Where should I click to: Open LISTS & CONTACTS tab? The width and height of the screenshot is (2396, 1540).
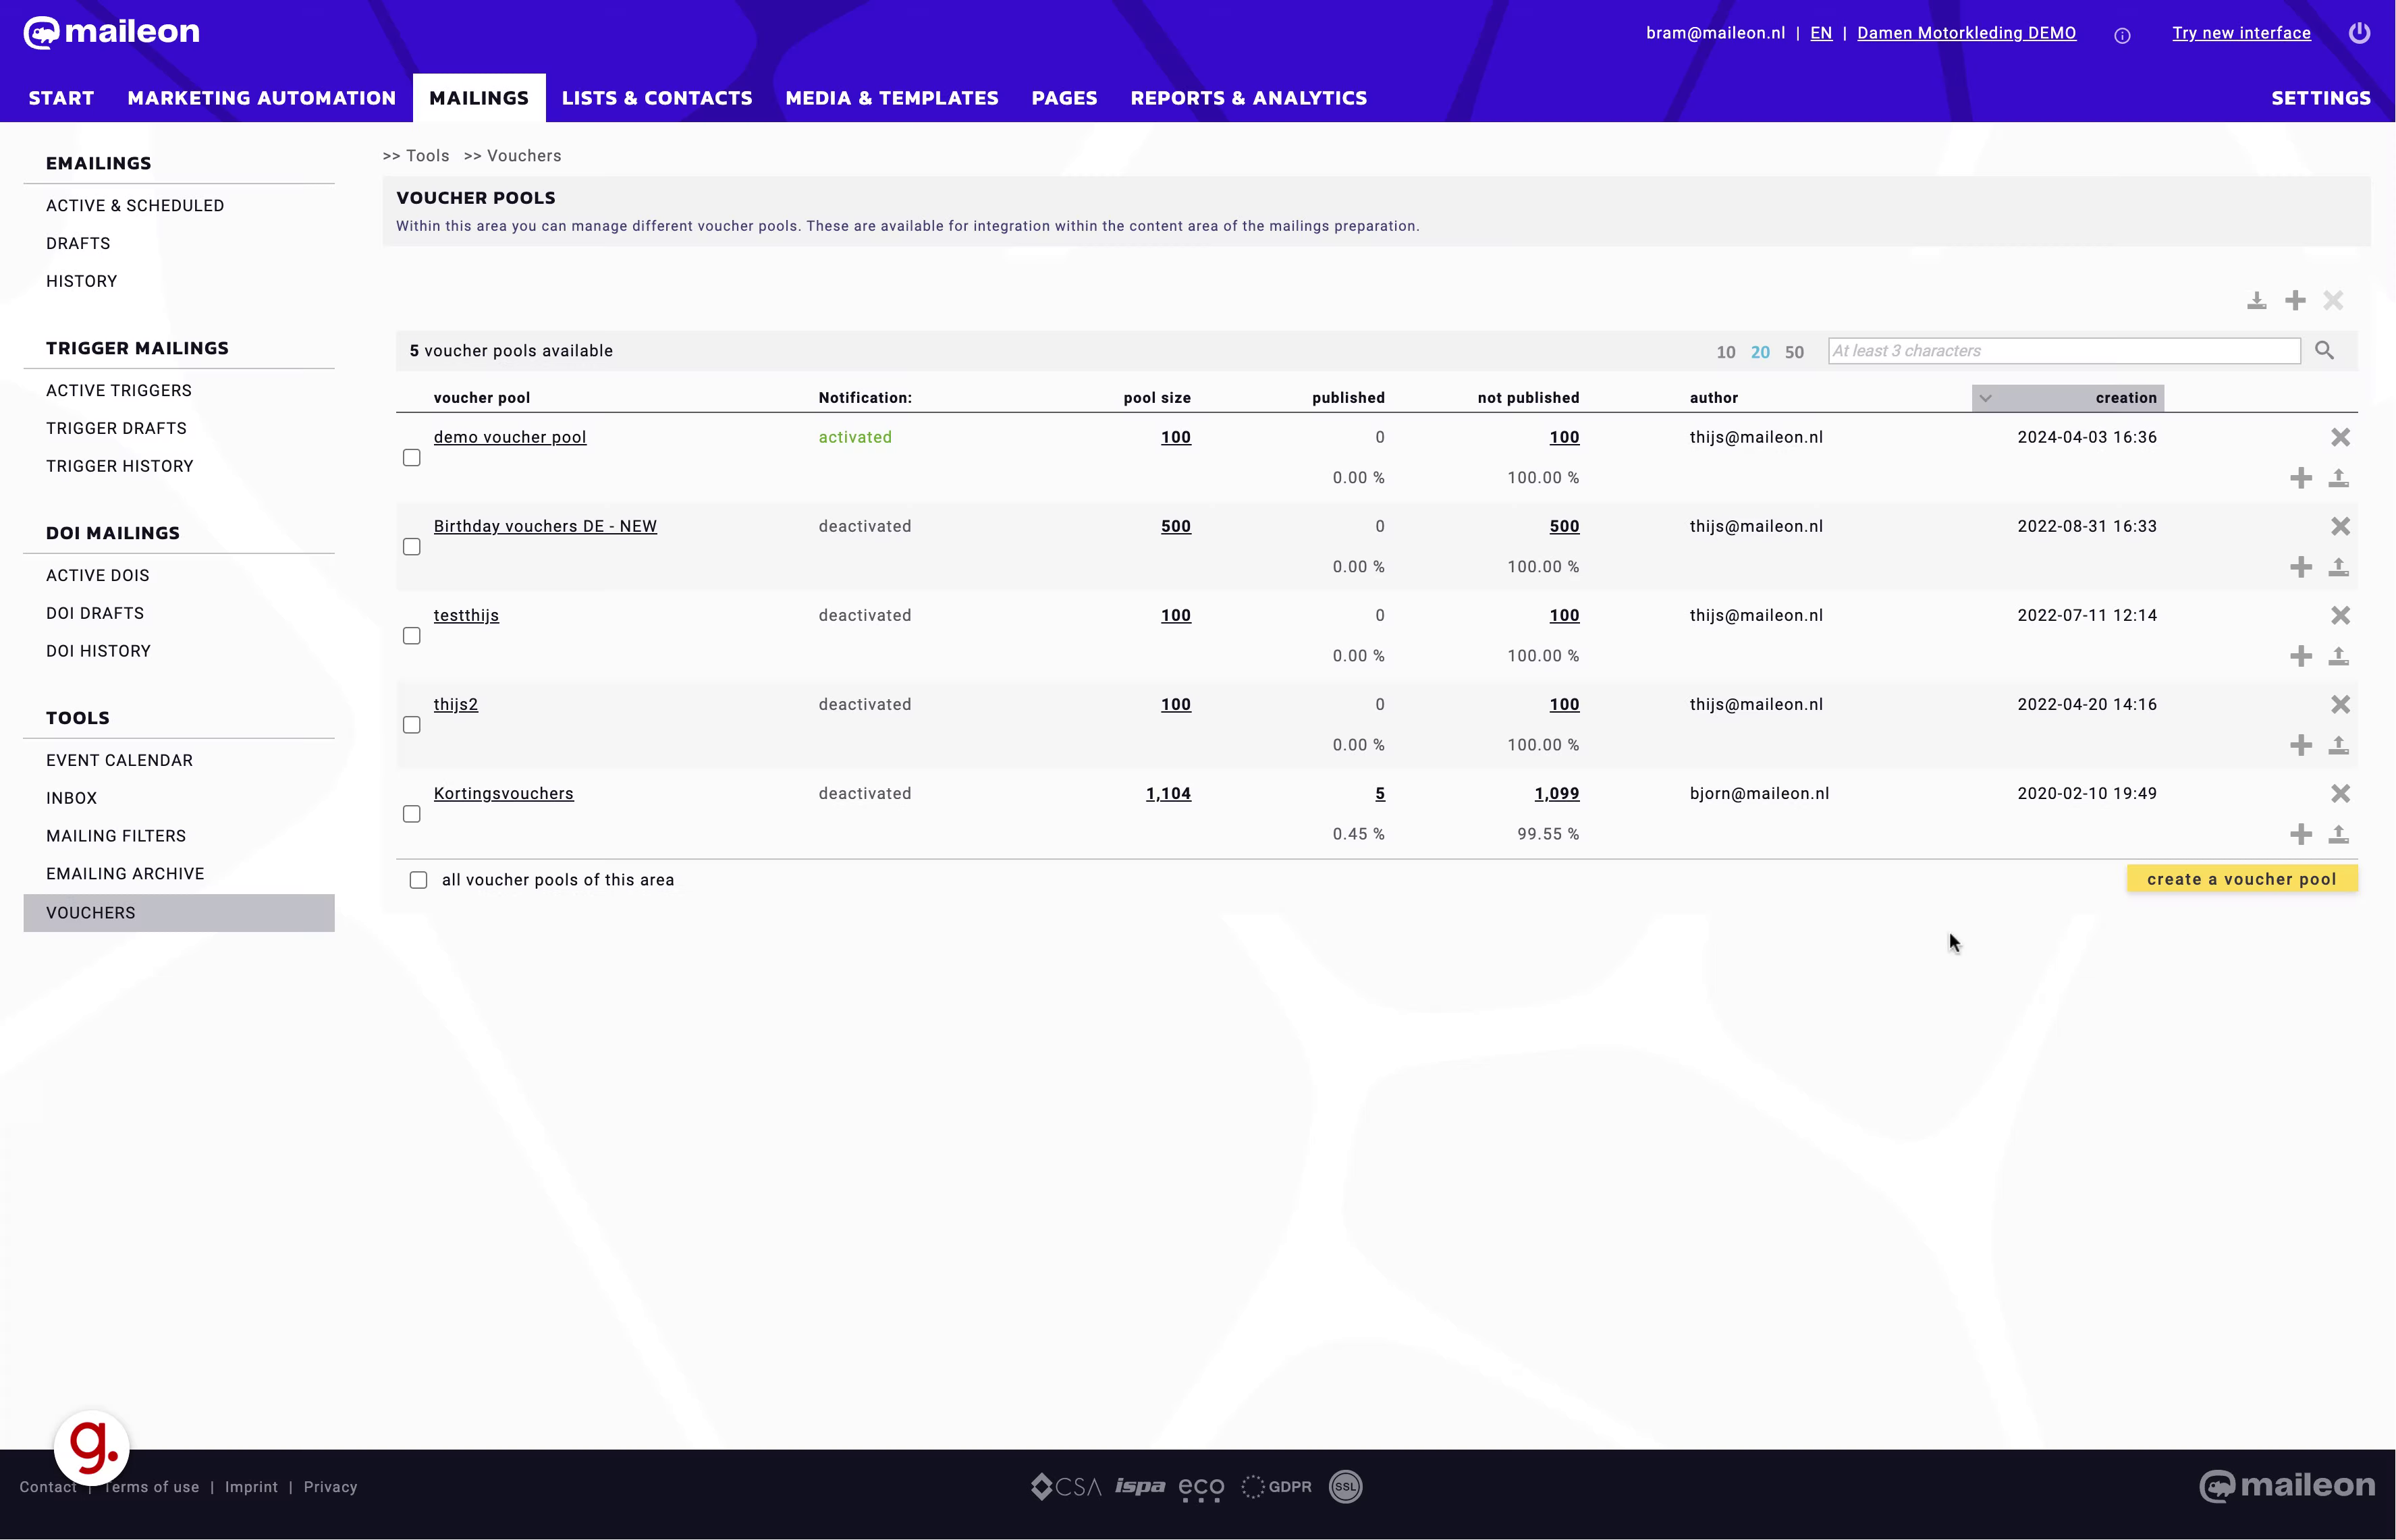657,98
